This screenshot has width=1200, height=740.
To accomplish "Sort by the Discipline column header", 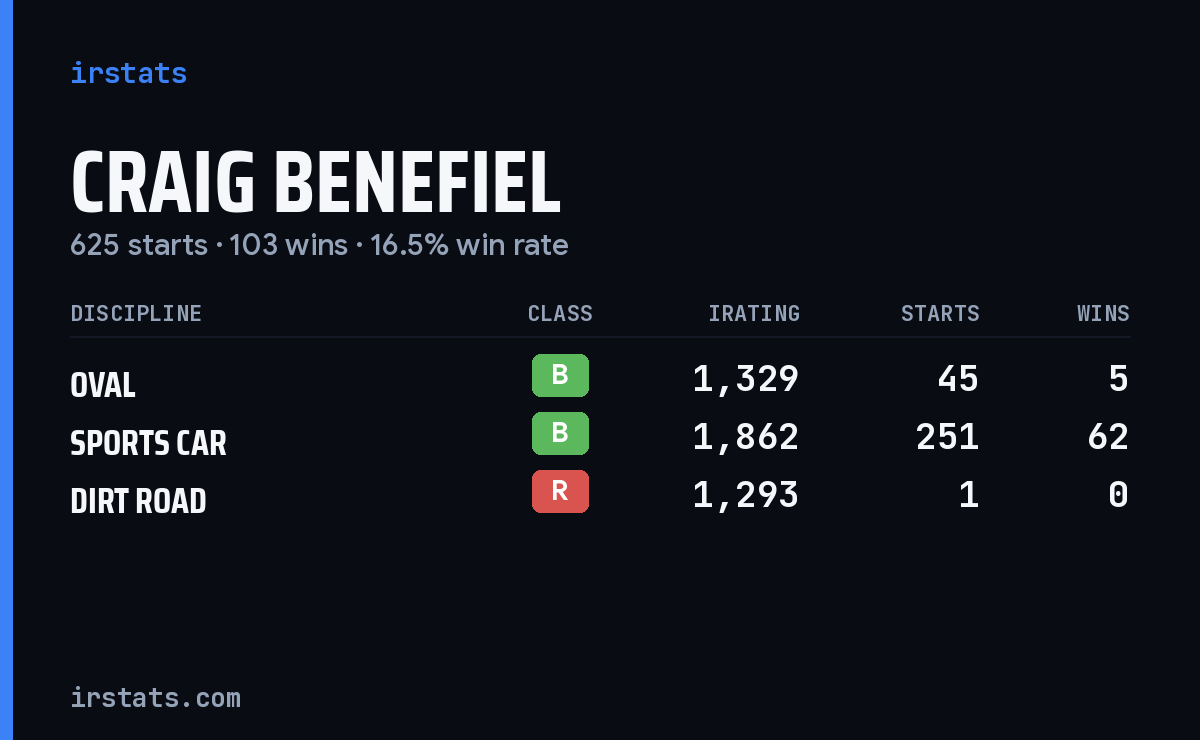I will coord(136,313).
